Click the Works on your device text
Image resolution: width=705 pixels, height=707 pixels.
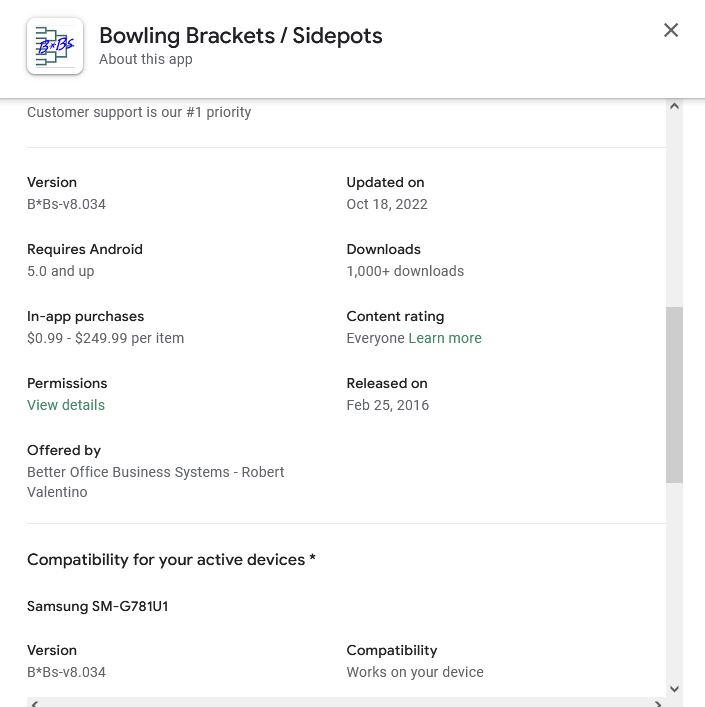[x=415, y=672]
